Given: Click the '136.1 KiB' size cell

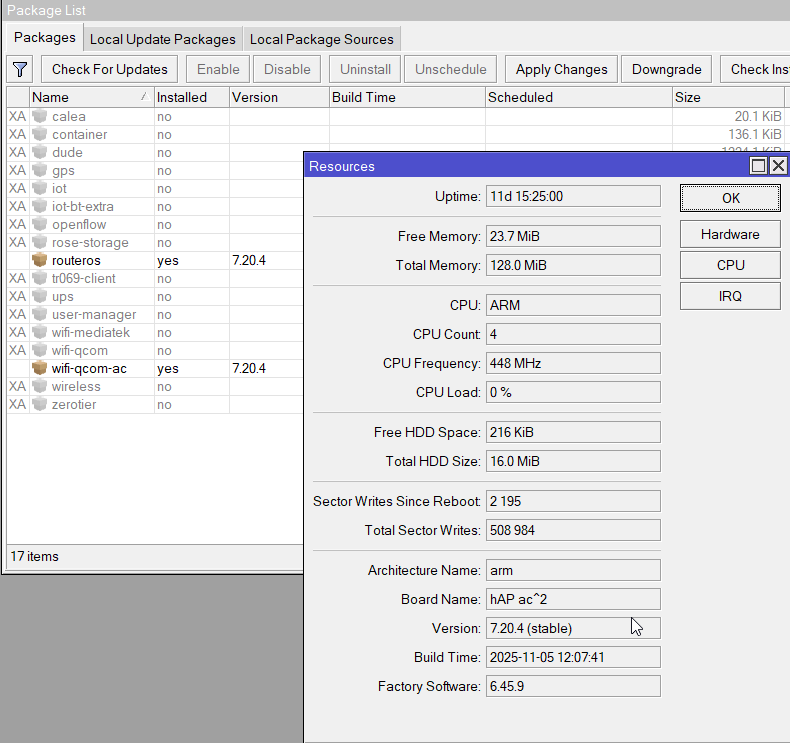Looking at the screenshot, I should [754, 134].
